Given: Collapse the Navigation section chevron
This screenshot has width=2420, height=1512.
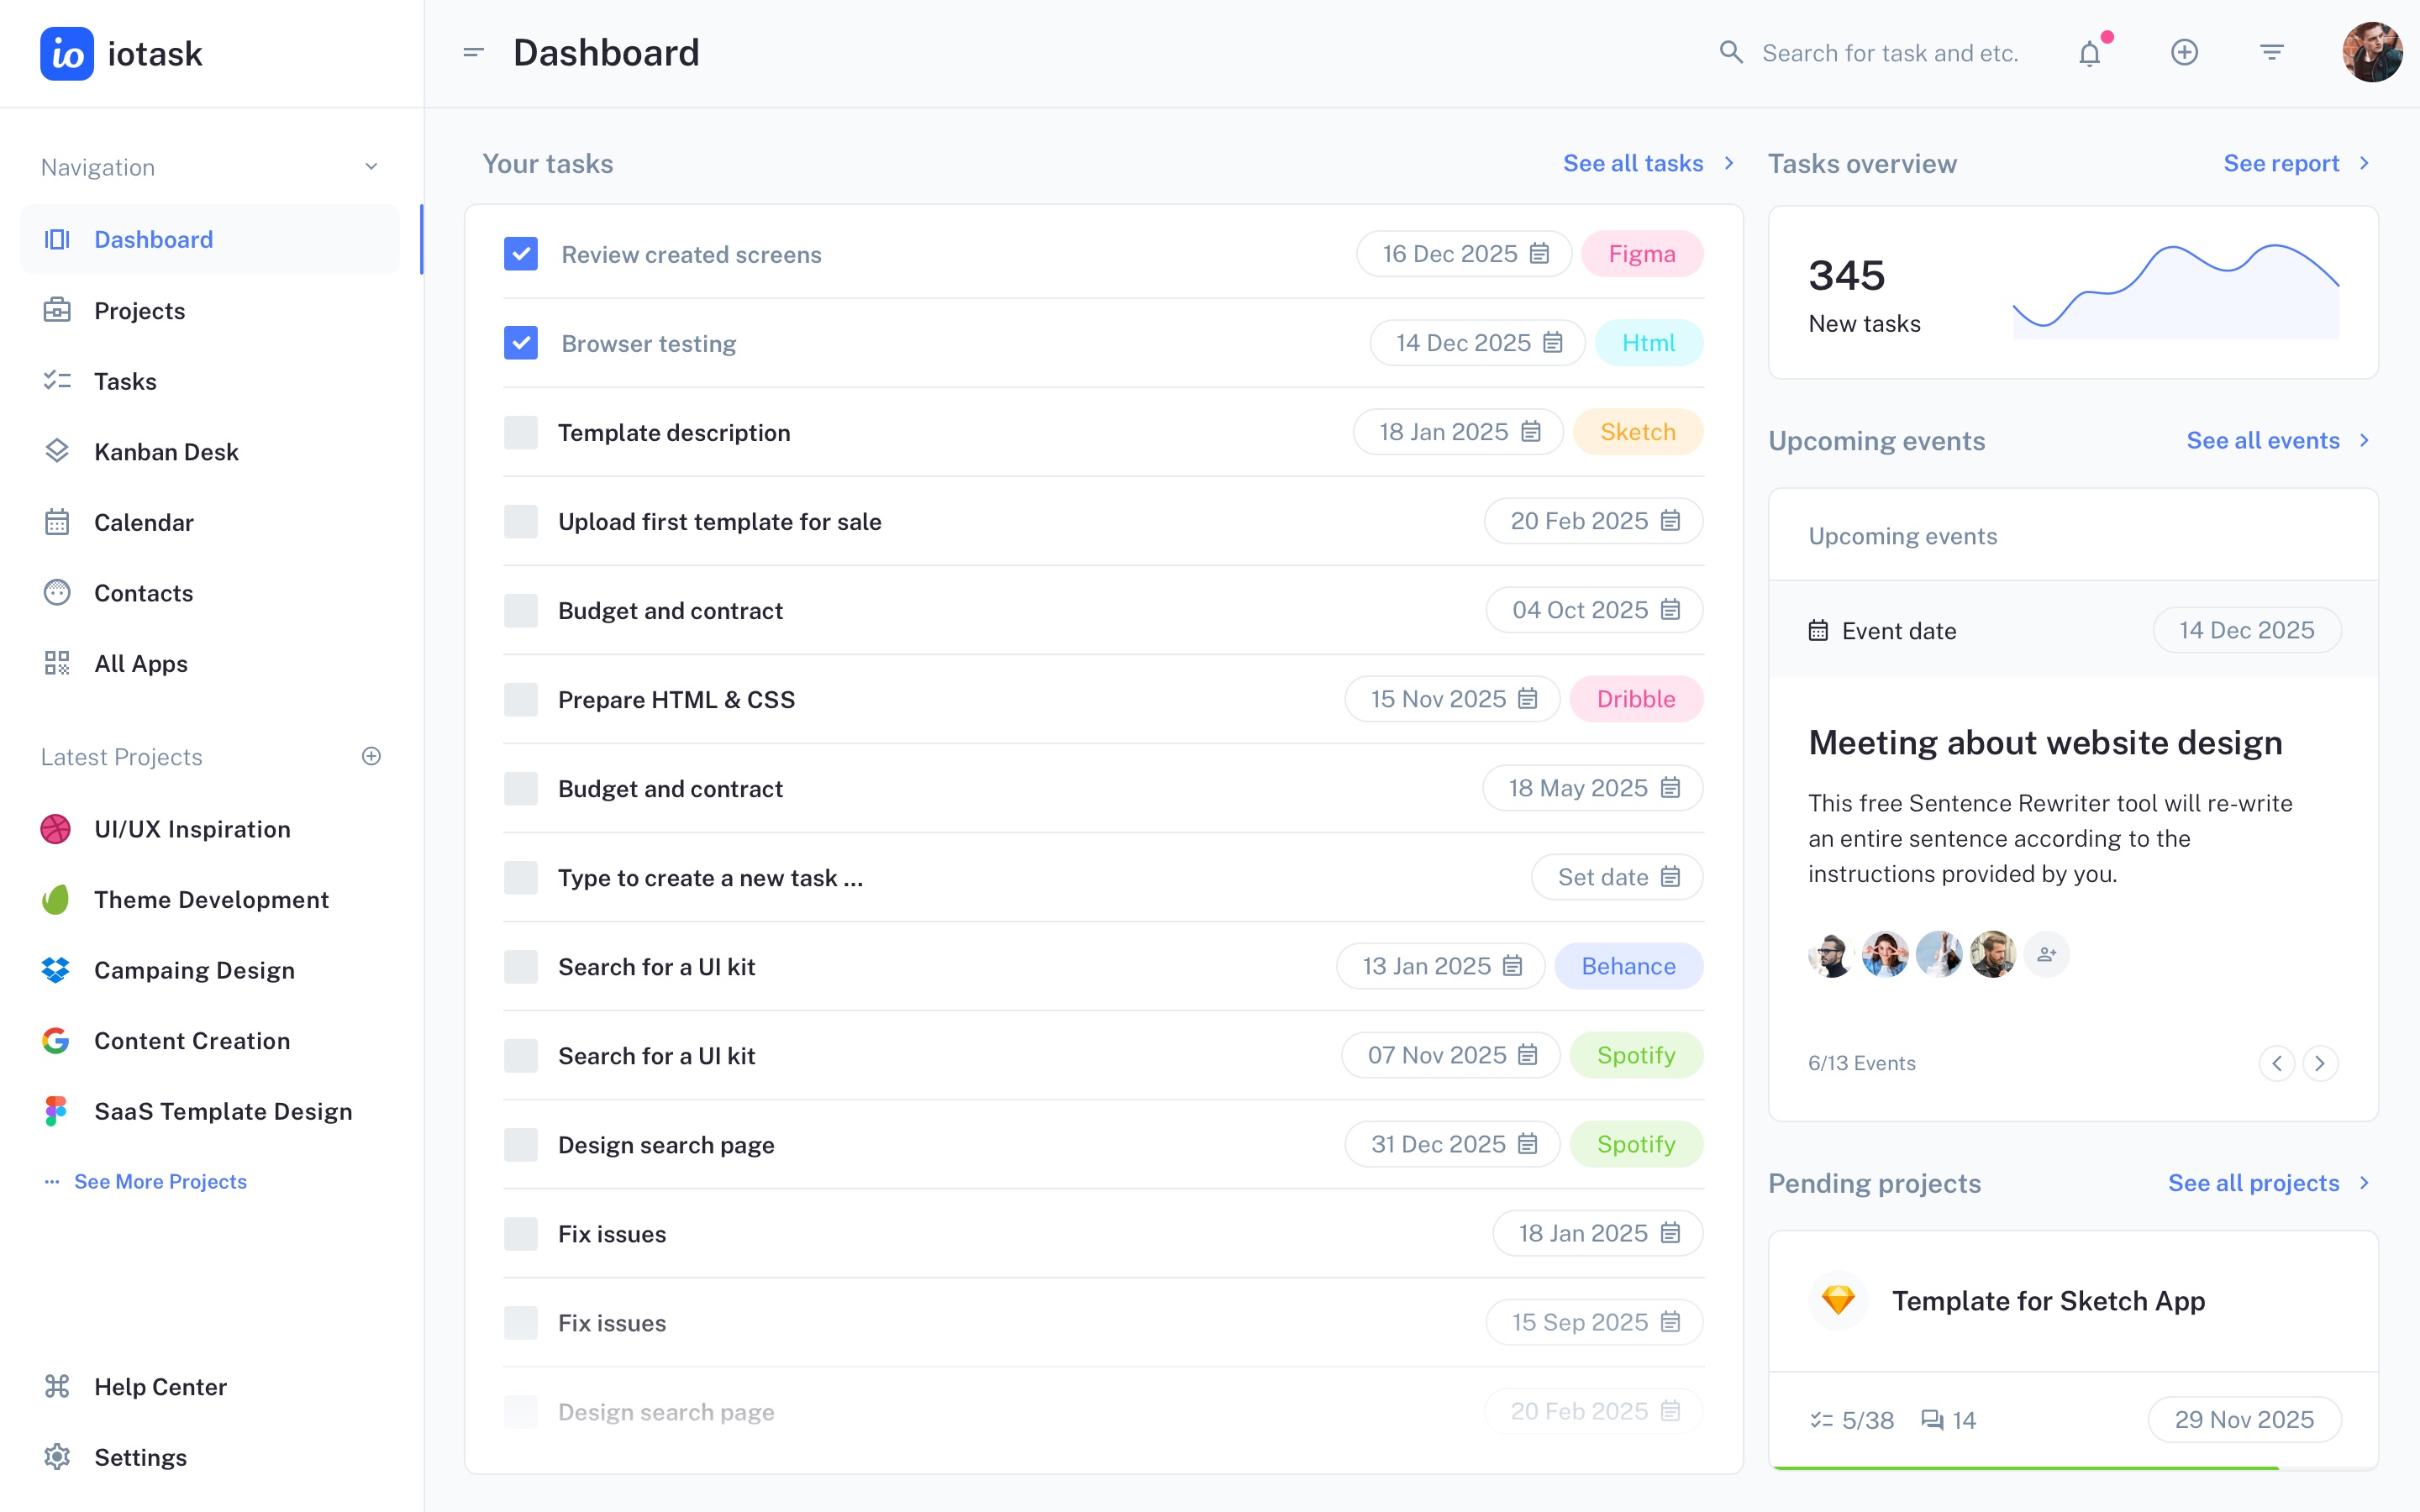Looking at the screenshot, I should (371, 167).
